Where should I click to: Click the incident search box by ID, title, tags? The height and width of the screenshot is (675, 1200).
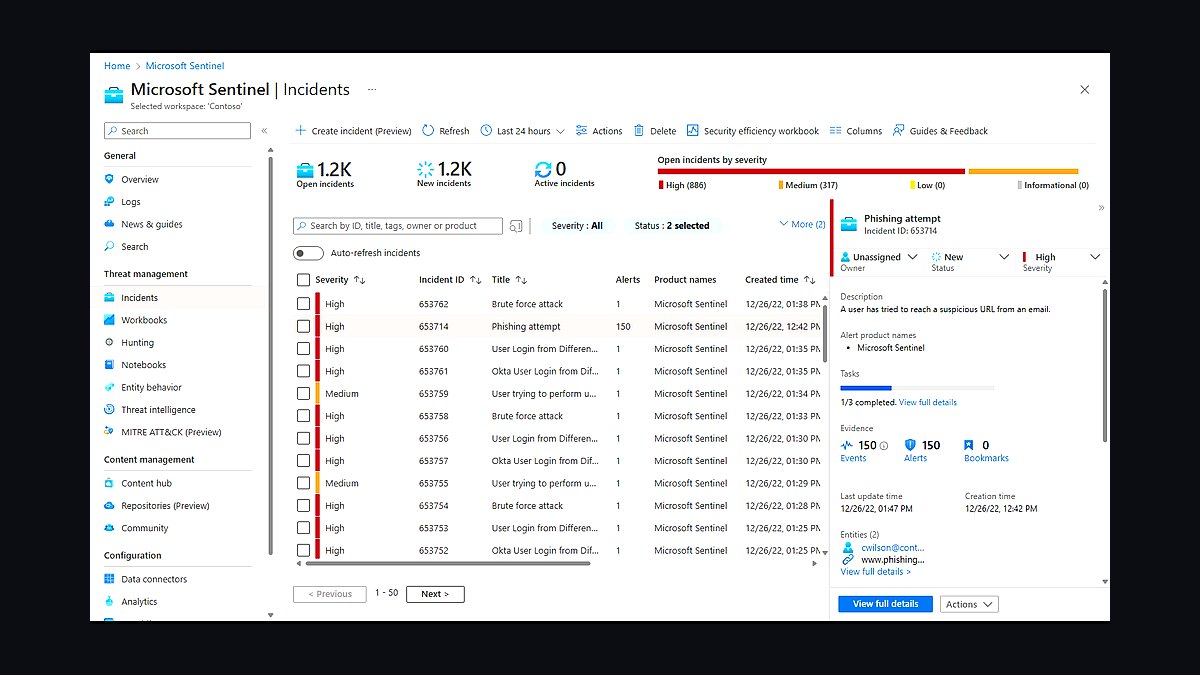point(398,226)
